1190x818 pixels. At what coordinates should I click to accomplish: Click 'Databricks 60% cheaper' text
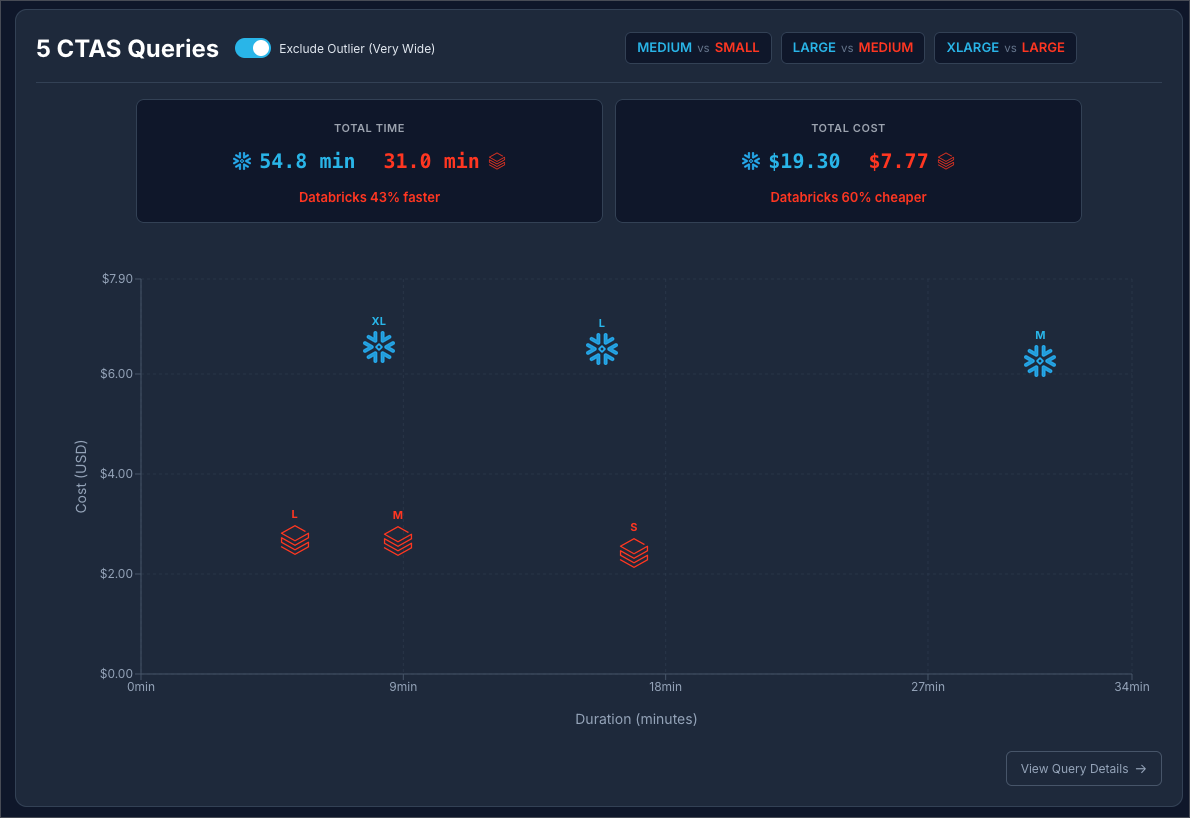[848, 197]
